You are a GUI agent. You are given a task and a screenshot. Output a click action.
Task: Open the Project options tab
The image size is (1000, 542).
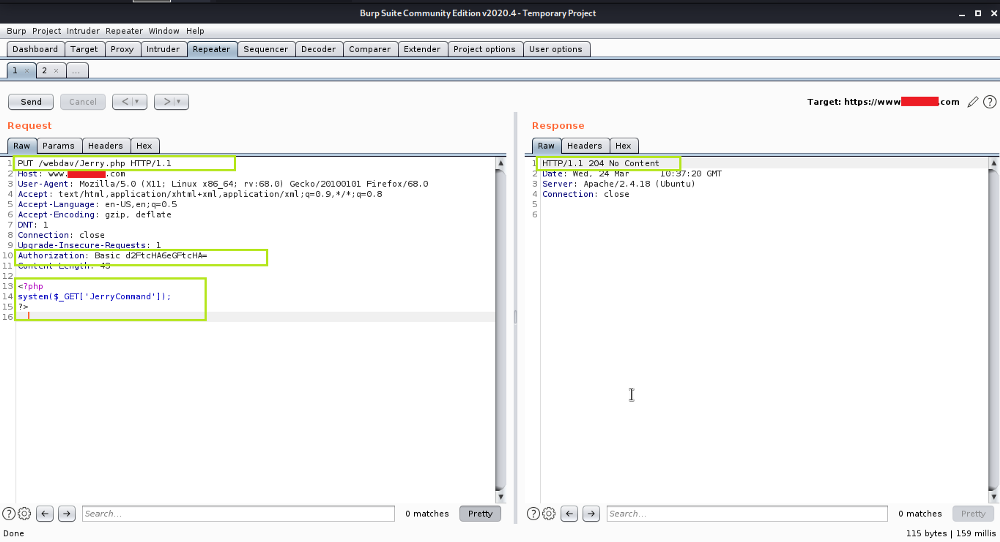pyautogui.click(x=485, y=49)
